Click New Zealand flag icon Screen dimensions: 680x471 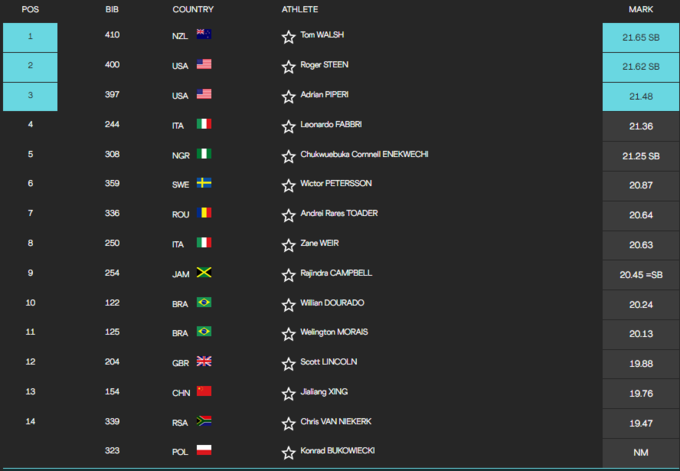(x=204, y=35)
